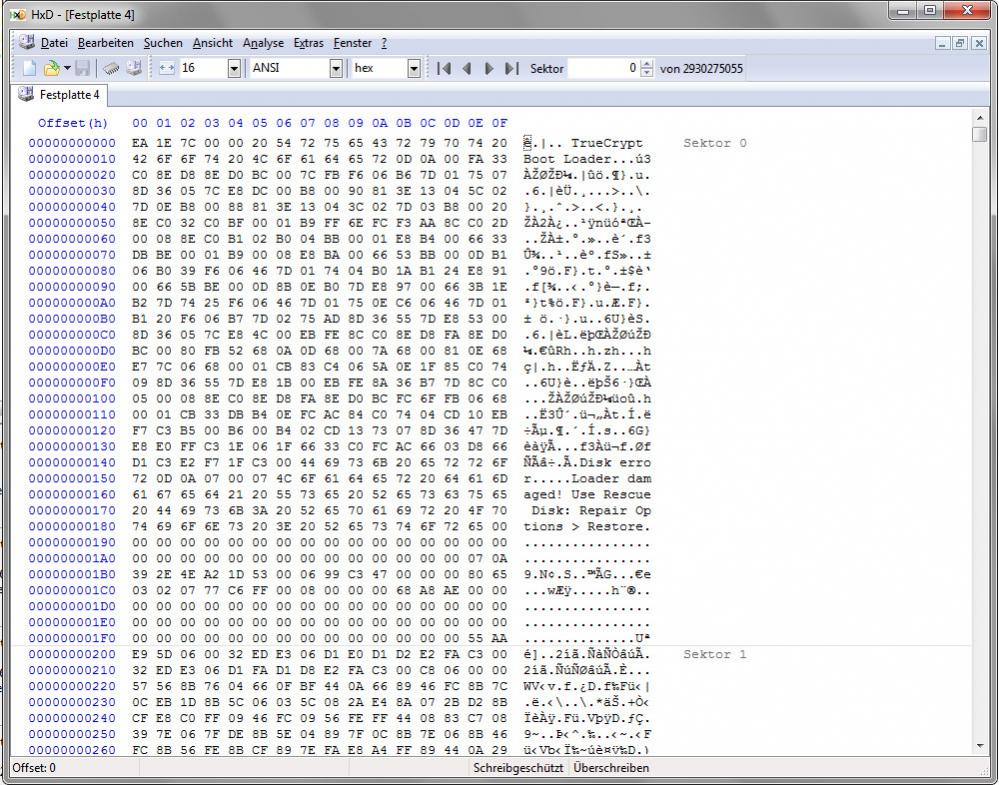Restore the inner document window

point(960,43)
